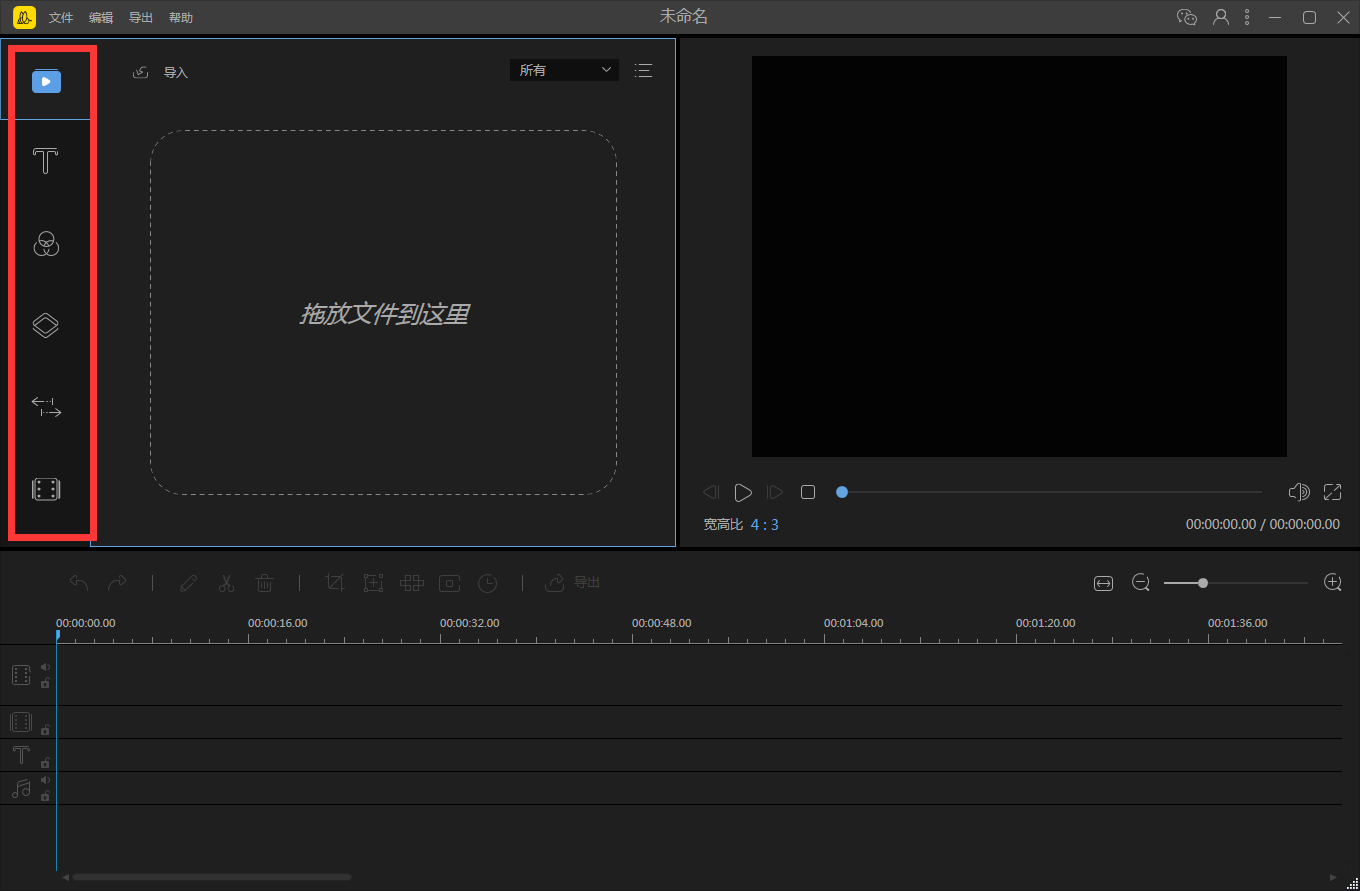Lock the overlay video track

coord(45,730)
